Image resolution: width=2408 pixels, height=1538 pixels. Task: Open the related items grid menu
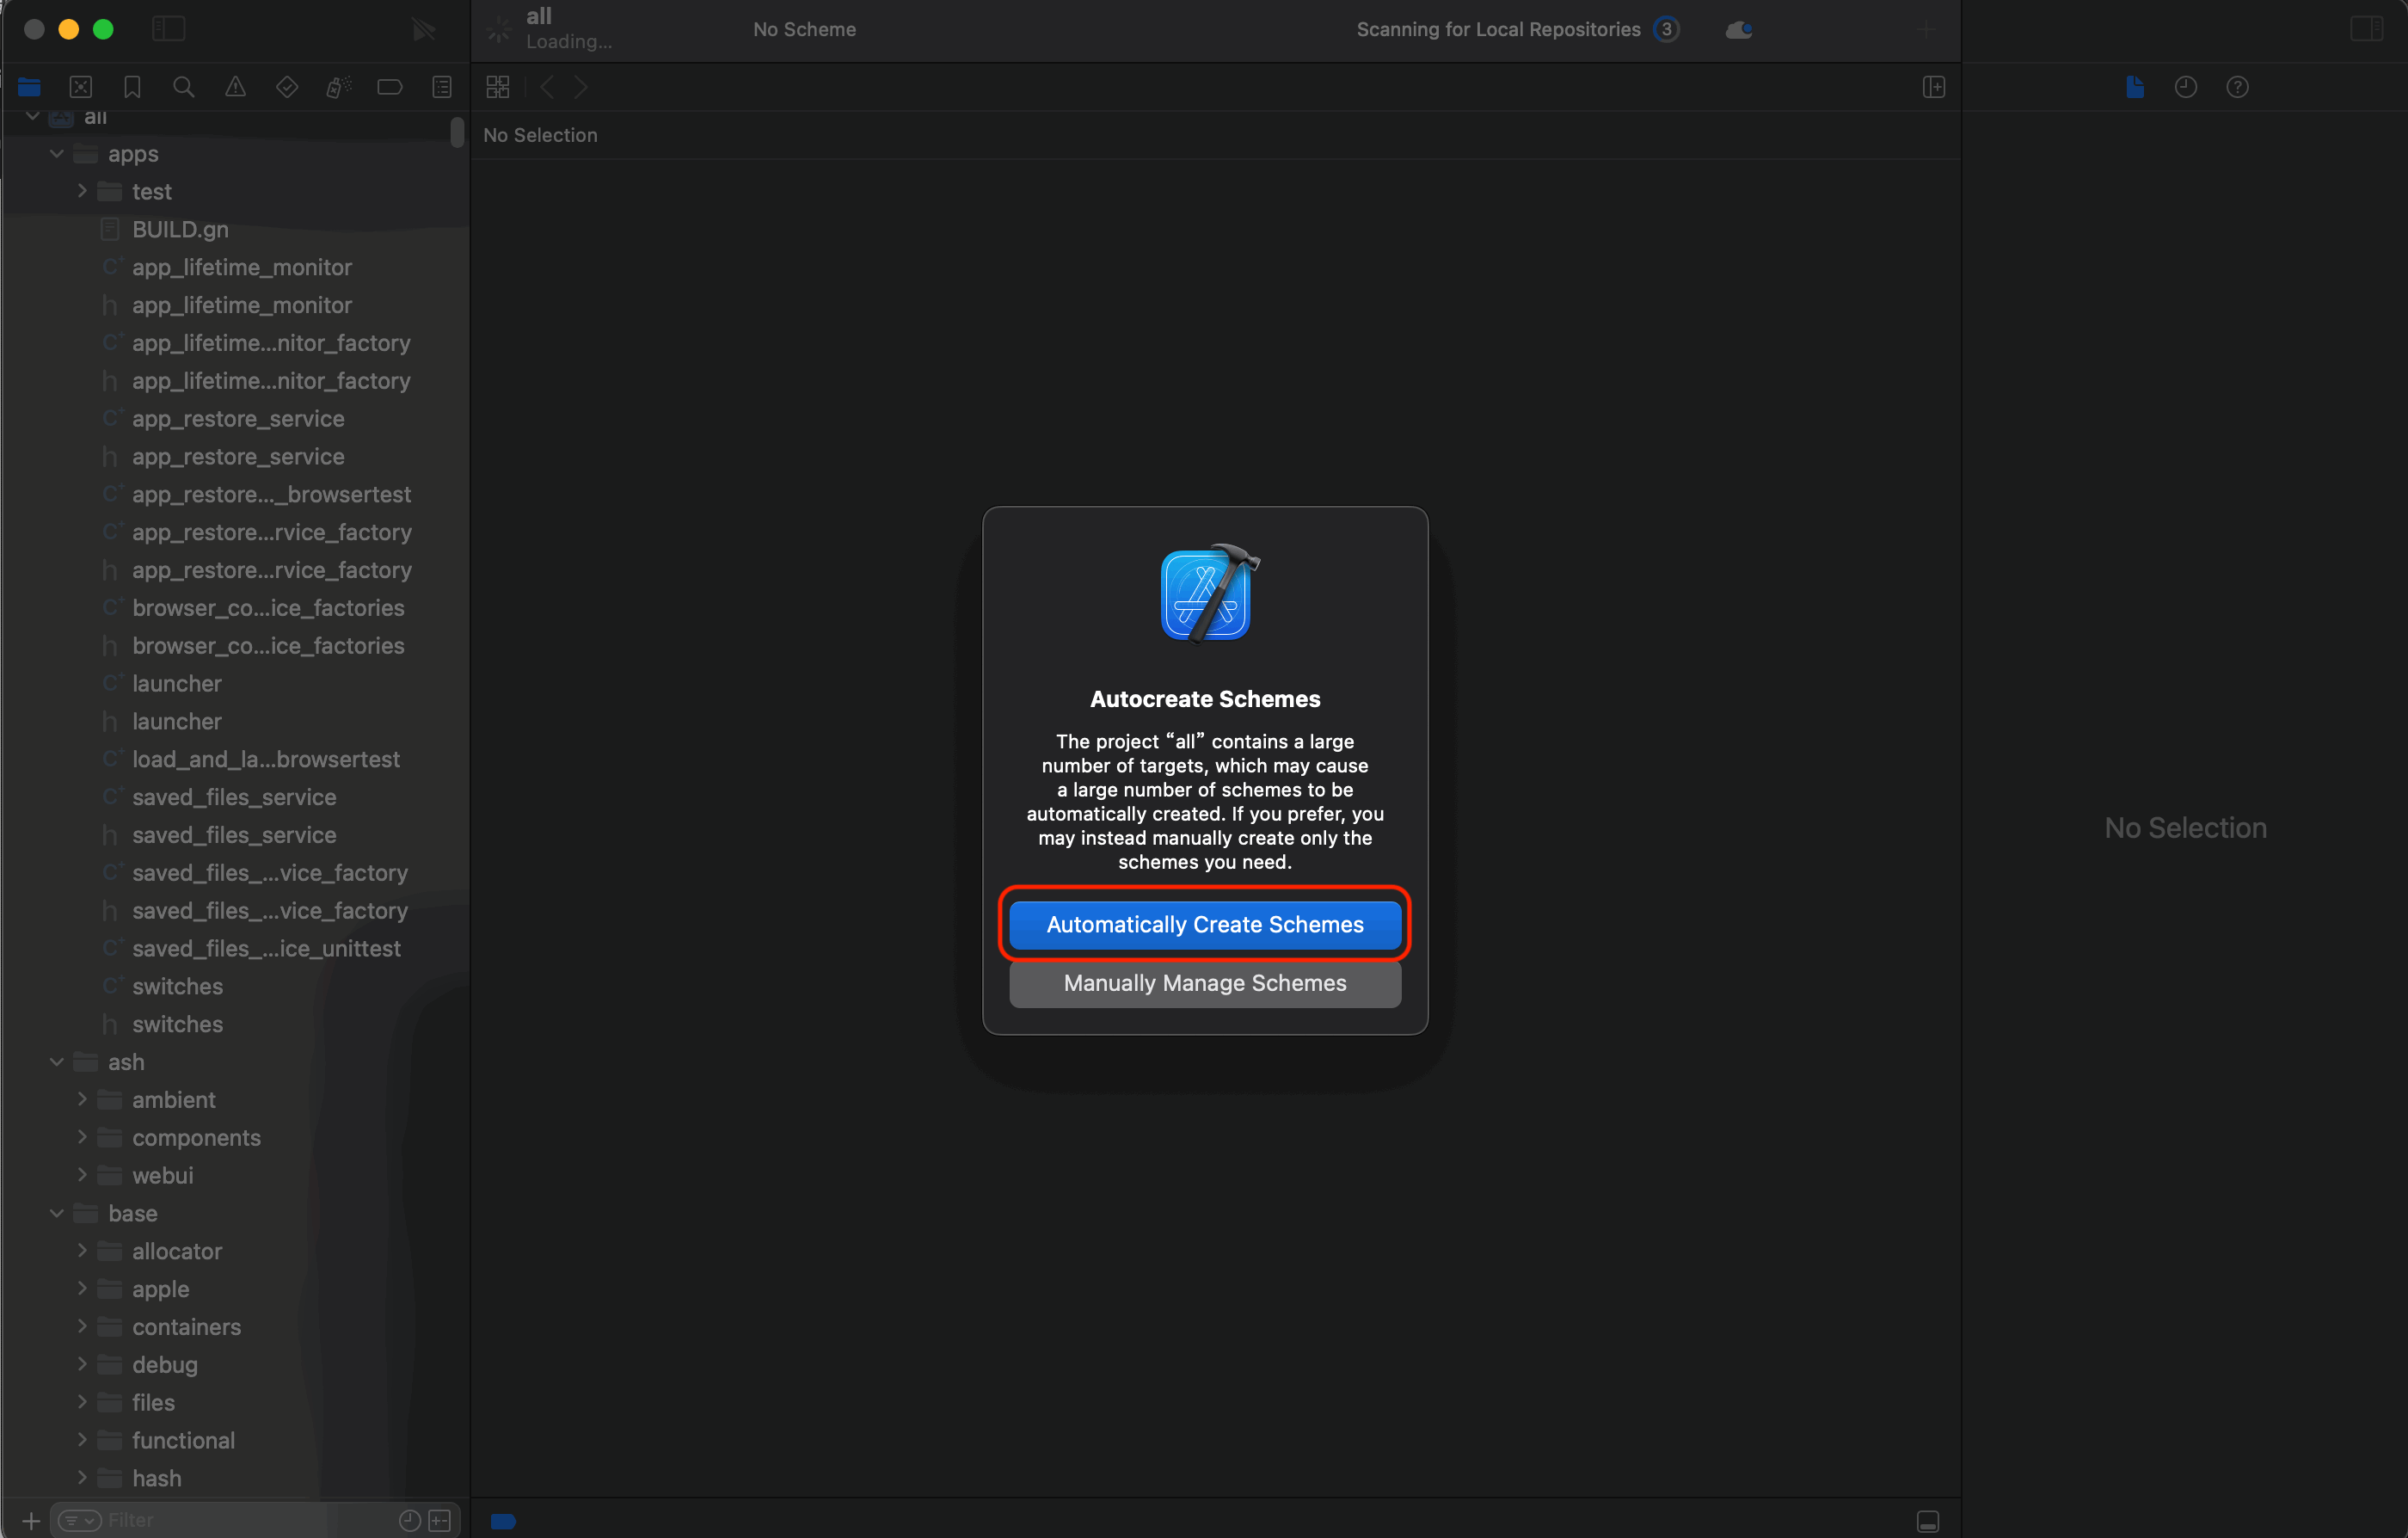(498, 87)
